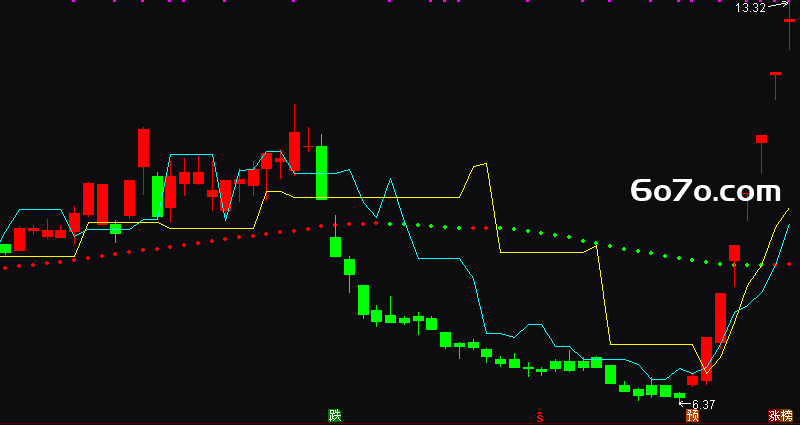The height and width of the screenshot is (425, 800).
Task: Select the brown 榜 marker
Action: [787, 416]
